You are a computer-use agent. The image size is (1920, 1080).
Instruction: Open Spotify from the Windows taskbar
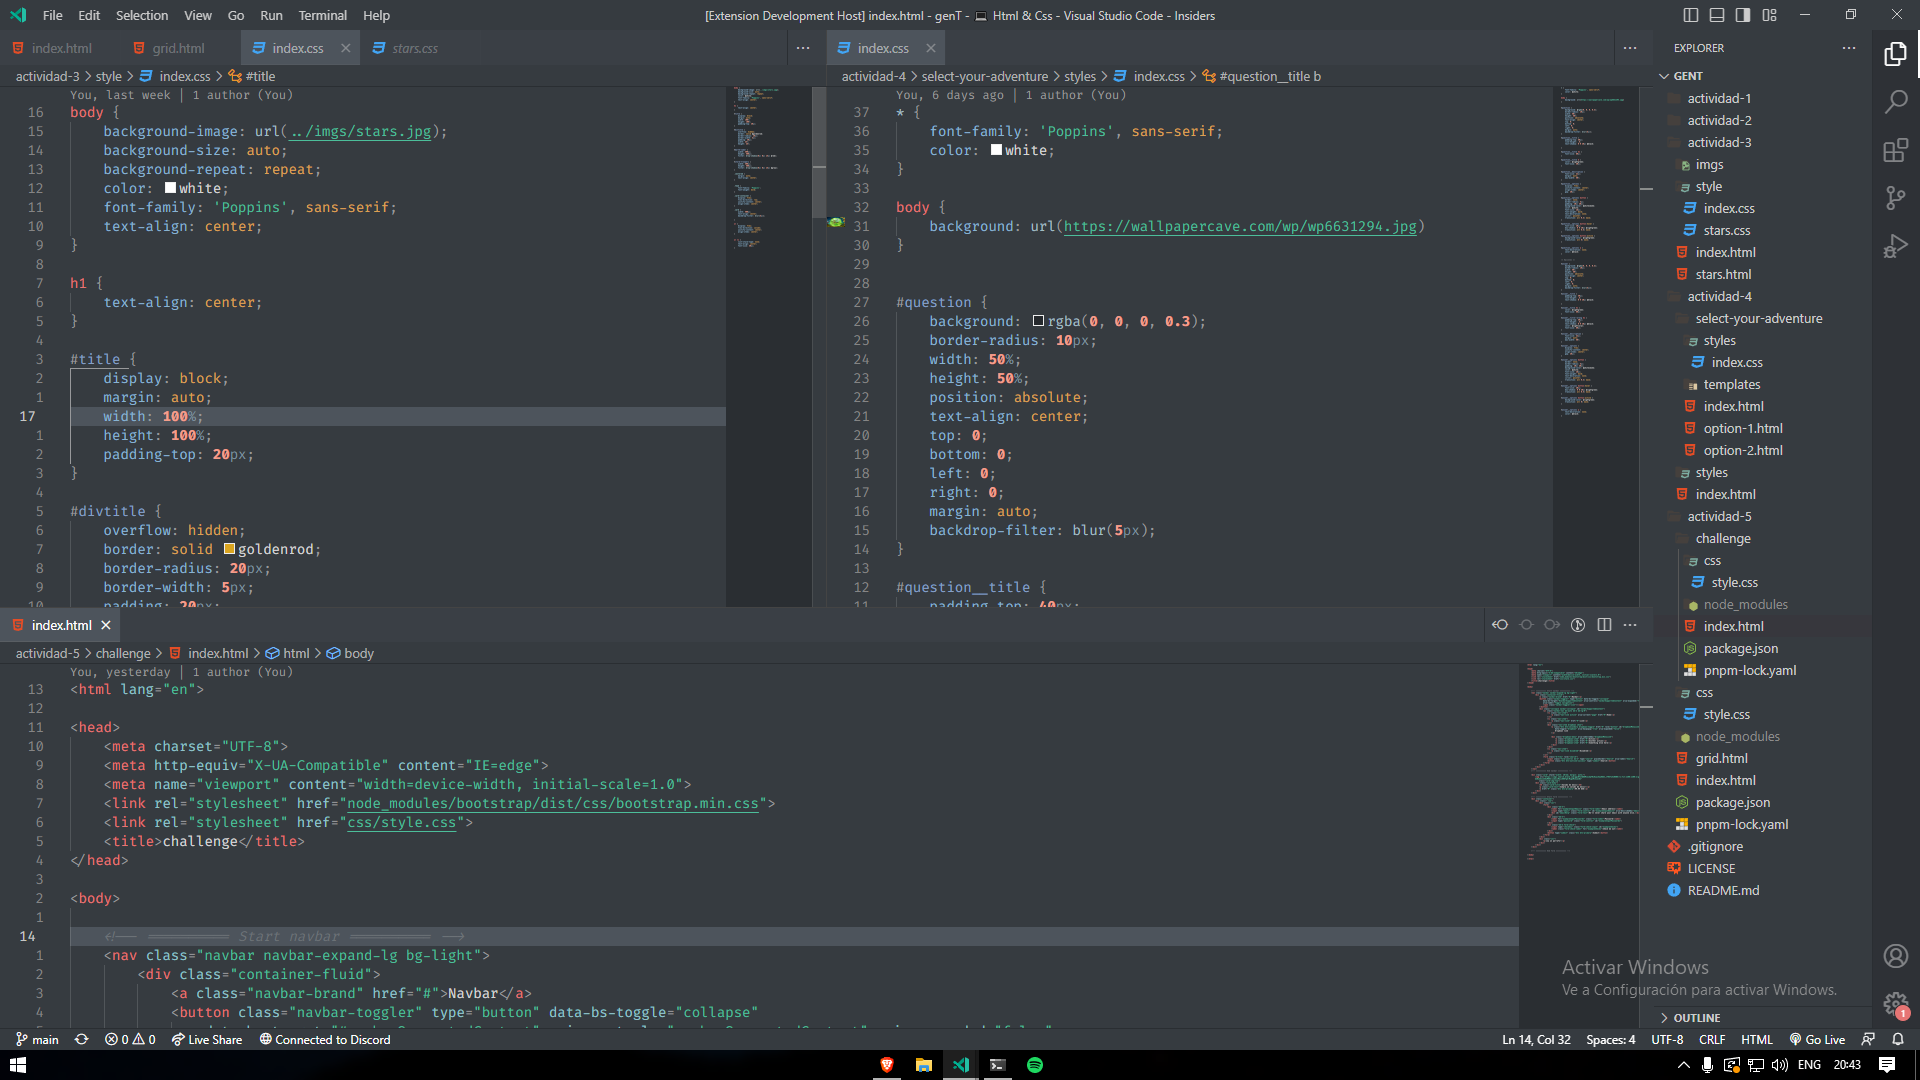1035,1065
